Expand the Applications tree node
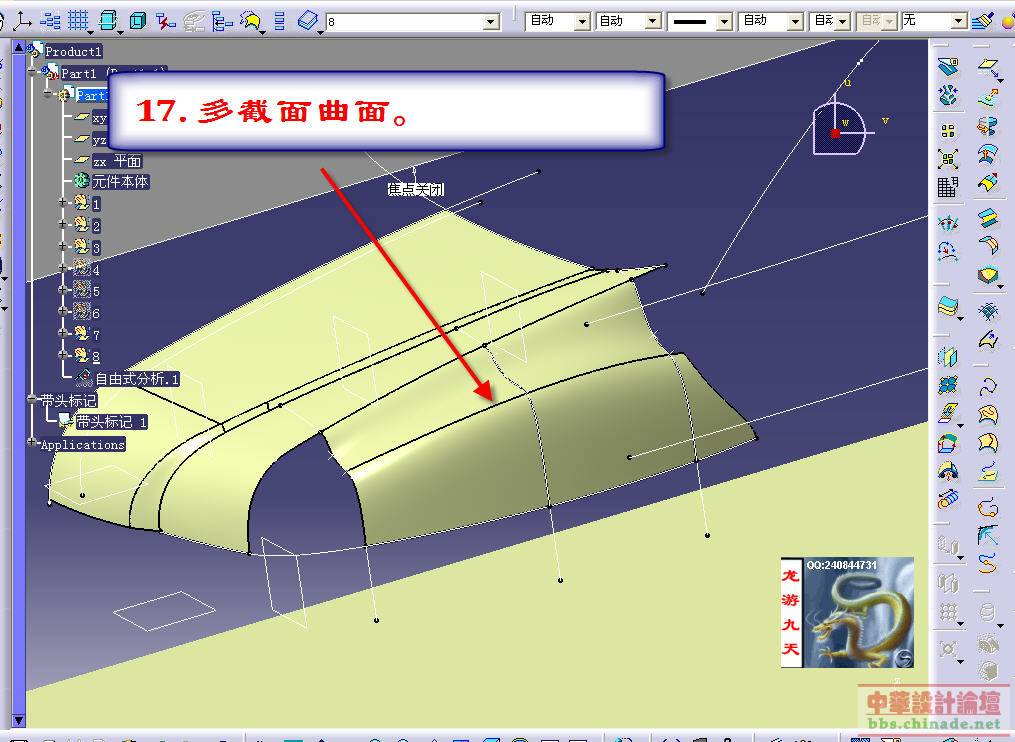The height and width of the screenshot is (742, 1015). tap(33, 444)
